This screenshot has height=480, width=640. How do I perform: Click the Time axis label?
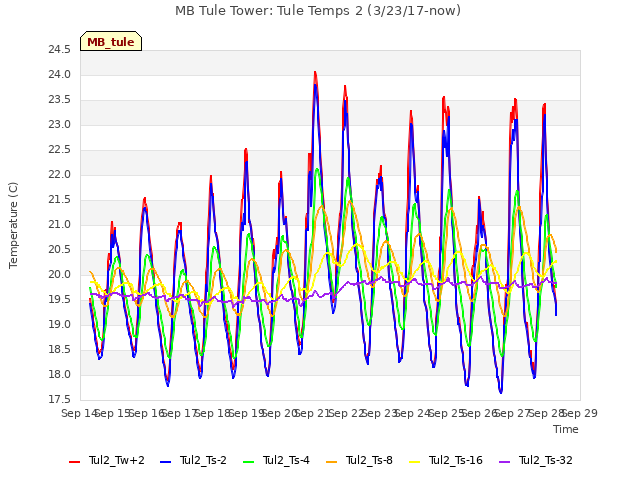566,429
